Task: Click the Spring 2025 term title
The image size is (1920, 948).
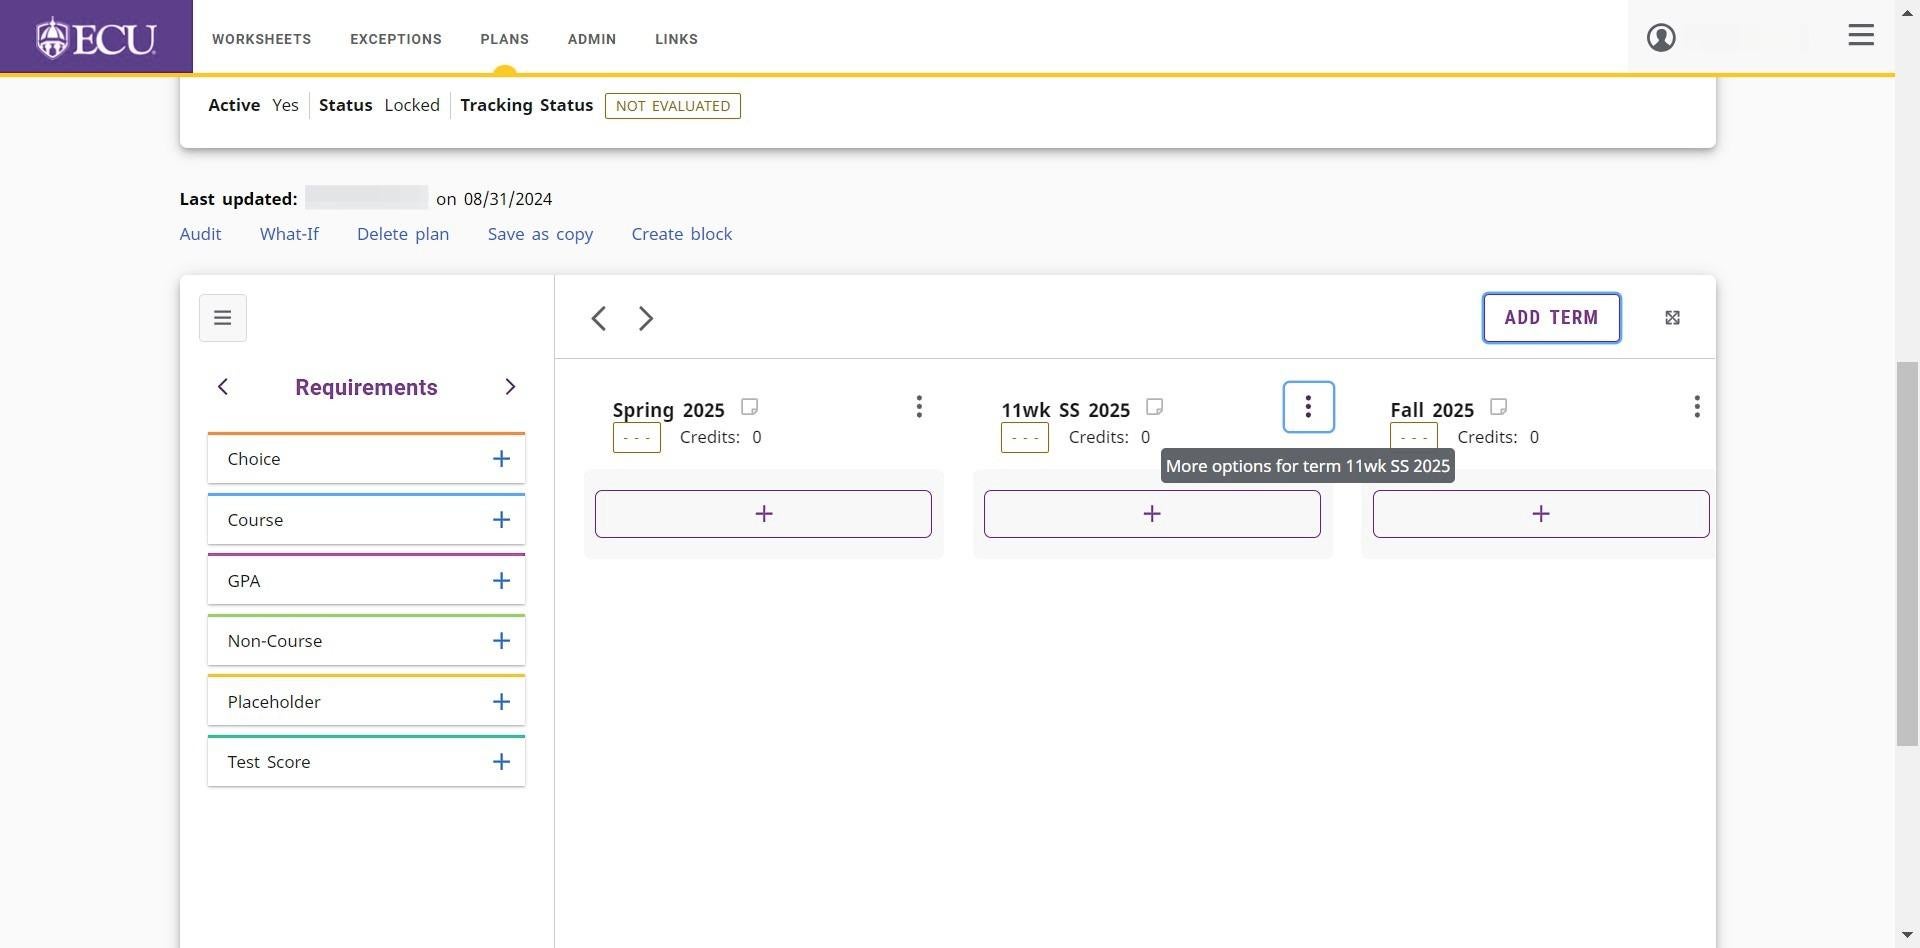Action: 668,410
